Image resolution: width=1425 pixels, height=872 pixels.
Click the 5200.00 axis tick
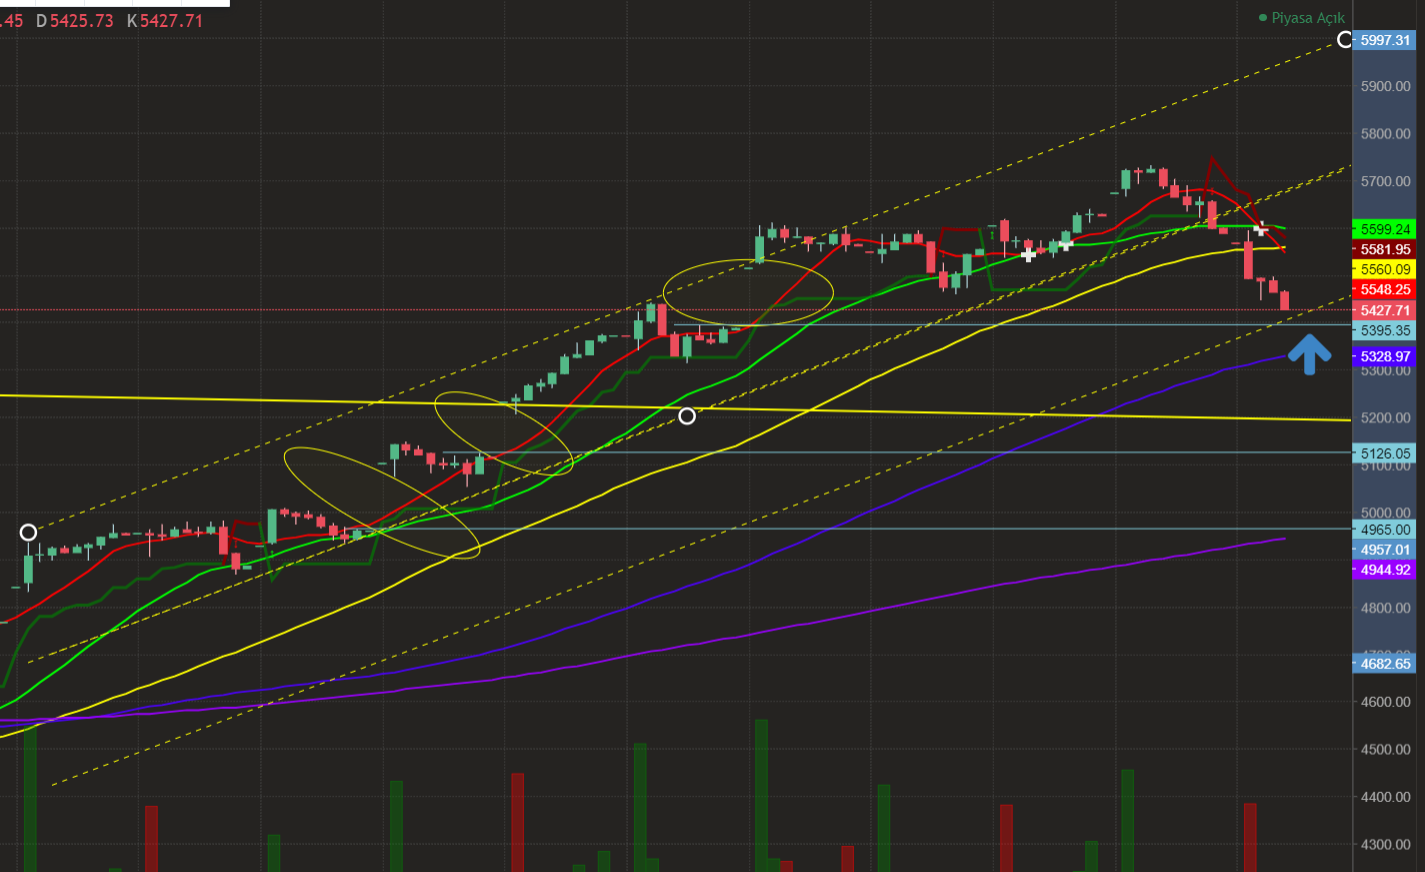coord(1385,418)
